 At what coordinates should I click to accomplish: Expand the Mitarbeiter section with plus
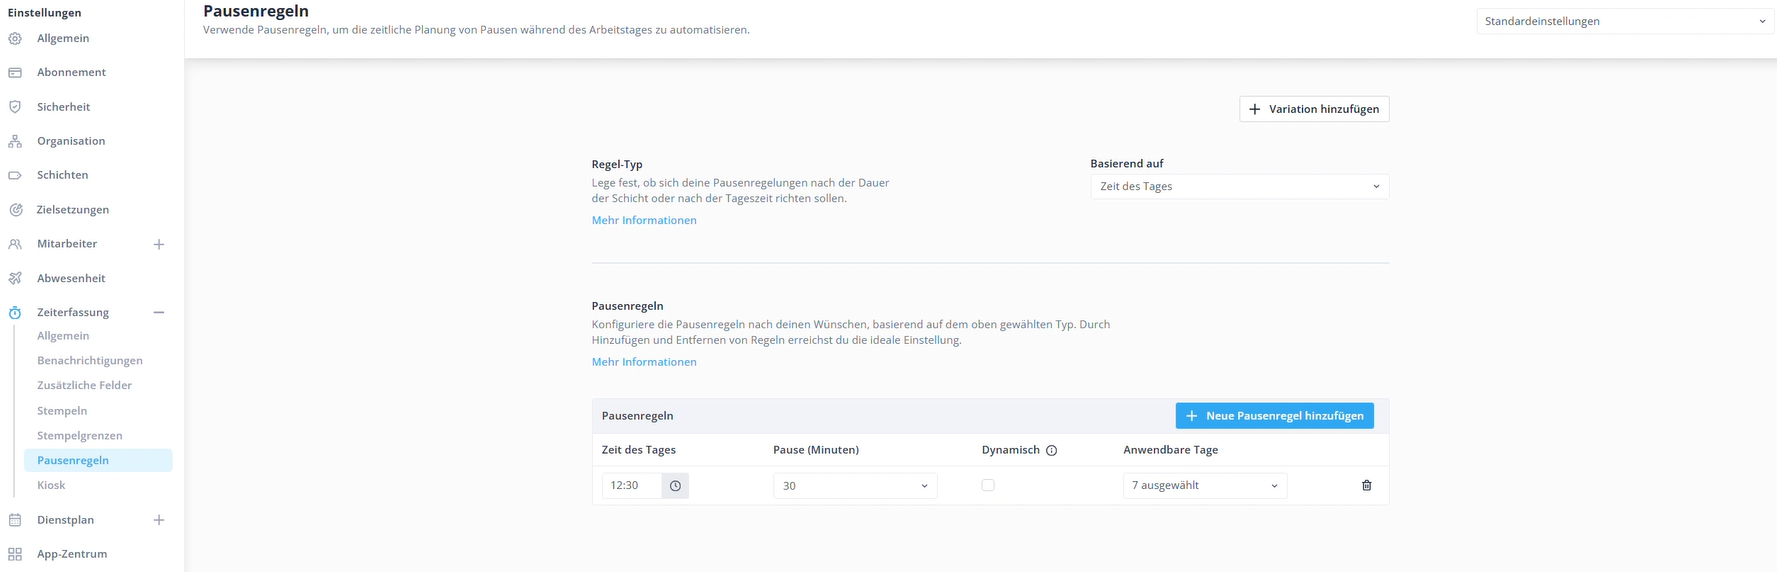158,244
